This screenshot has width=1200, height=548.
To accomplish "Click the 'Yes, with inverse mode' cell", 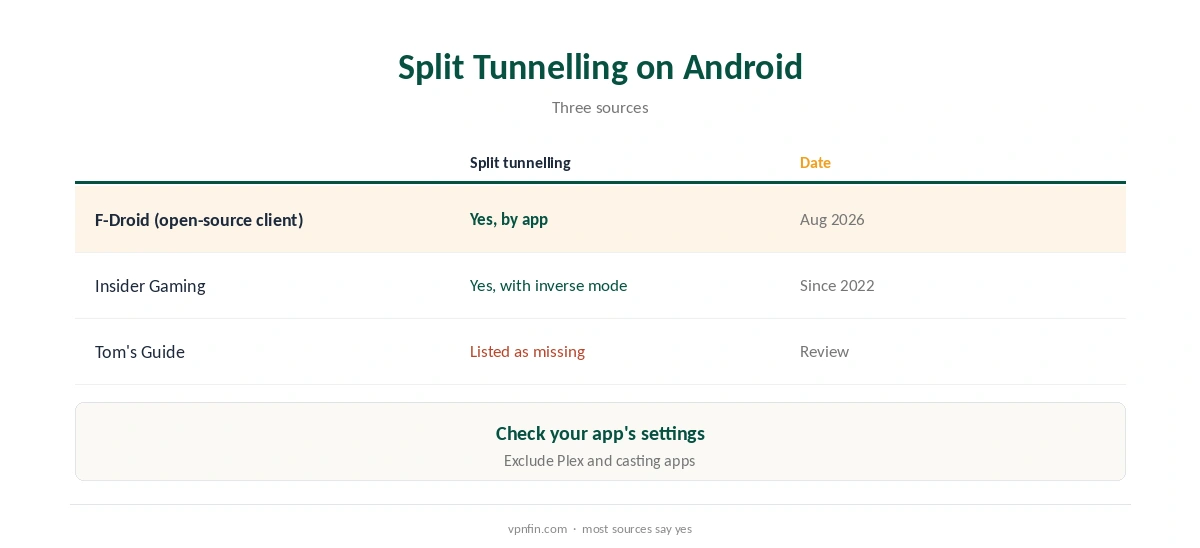I will click(548, 285).
